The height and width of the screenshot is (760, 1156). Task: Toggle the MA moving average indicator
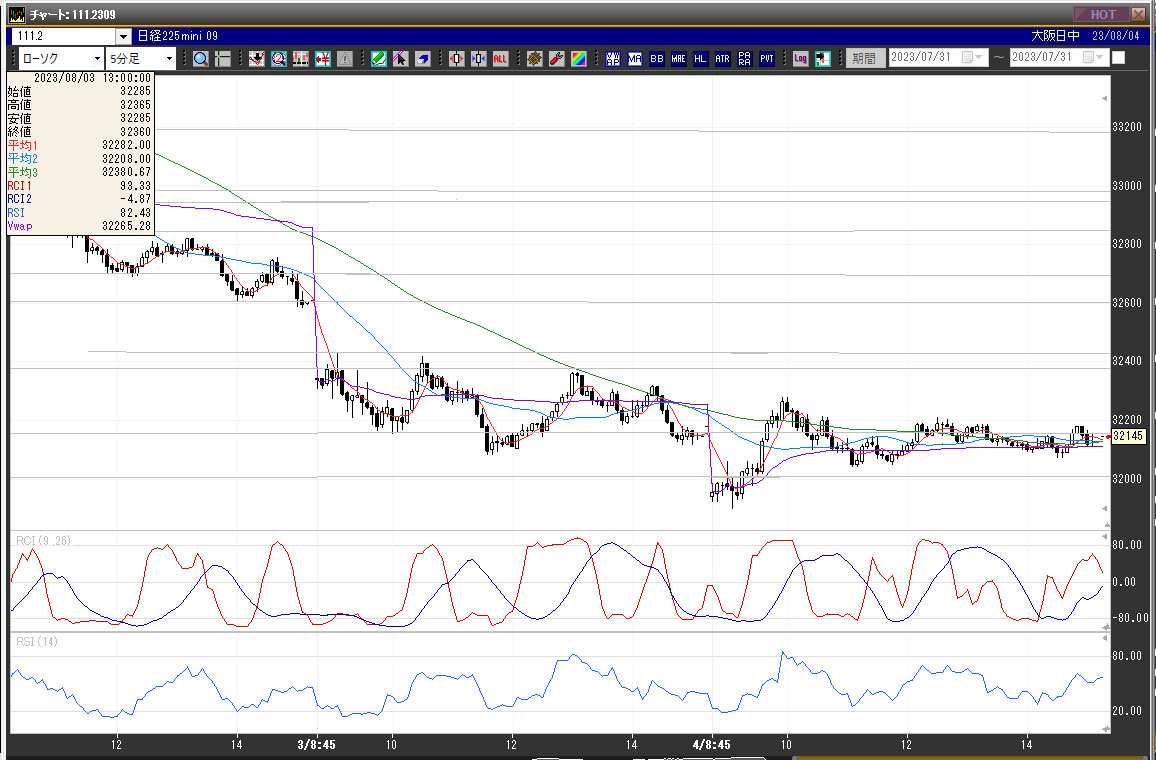(635, 59)
